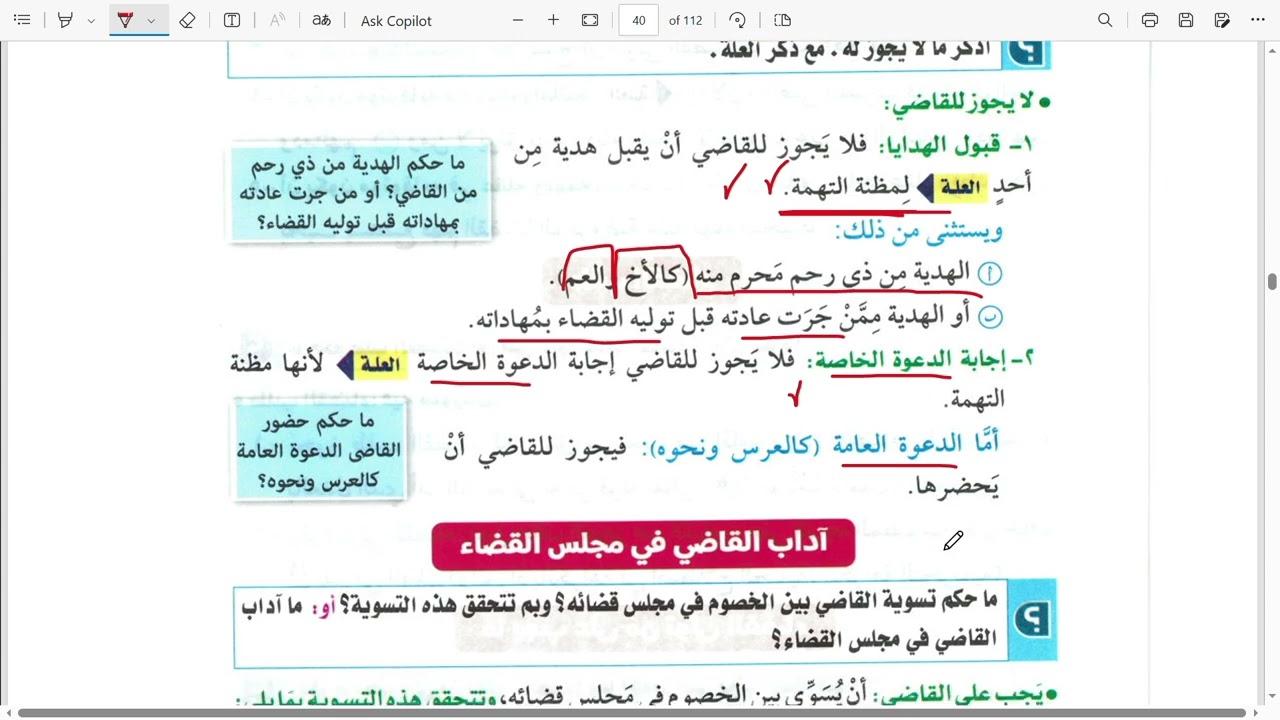Zoom out with the minus button
The image size is (1280, 720).
pos(517,20)
